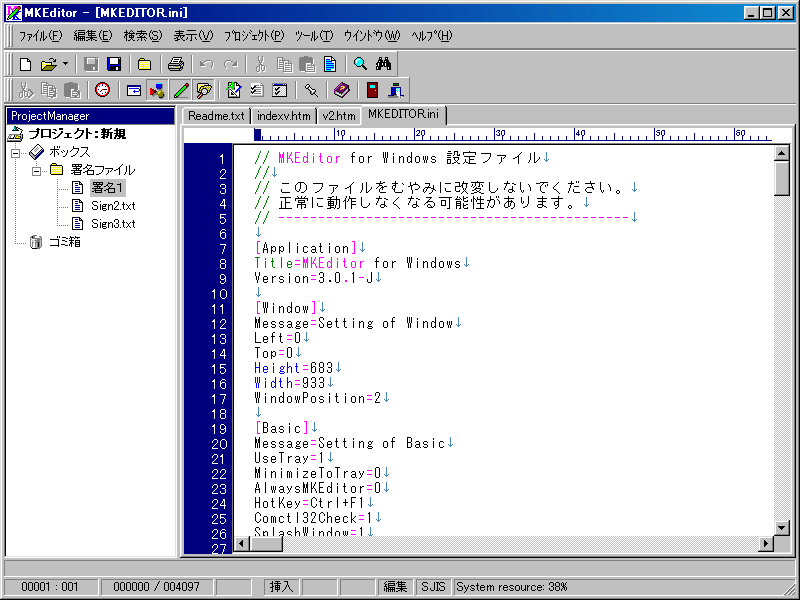Click the MKEditor icon in the title bar
The image size is (800, 600).
pos(14,12)
